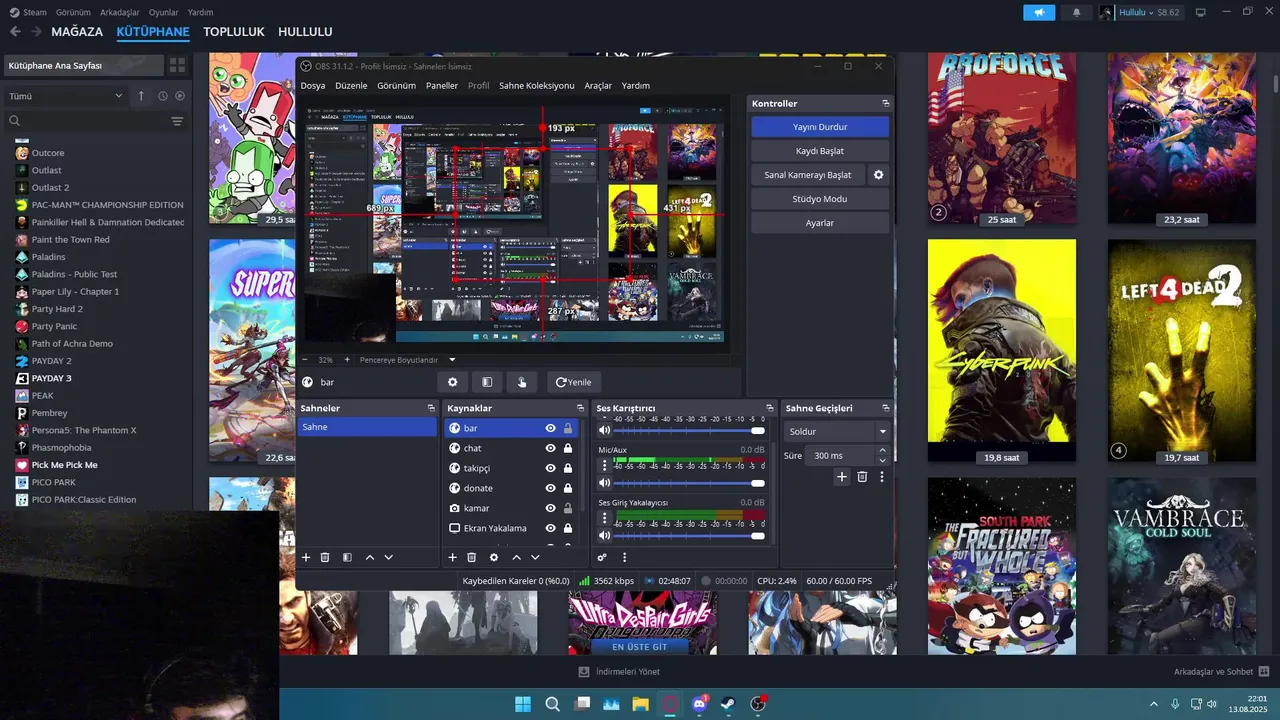This screenshot has width=1280, height=720.
Task: Move scene up in Sahneler panel
Action: pos(370,557)
